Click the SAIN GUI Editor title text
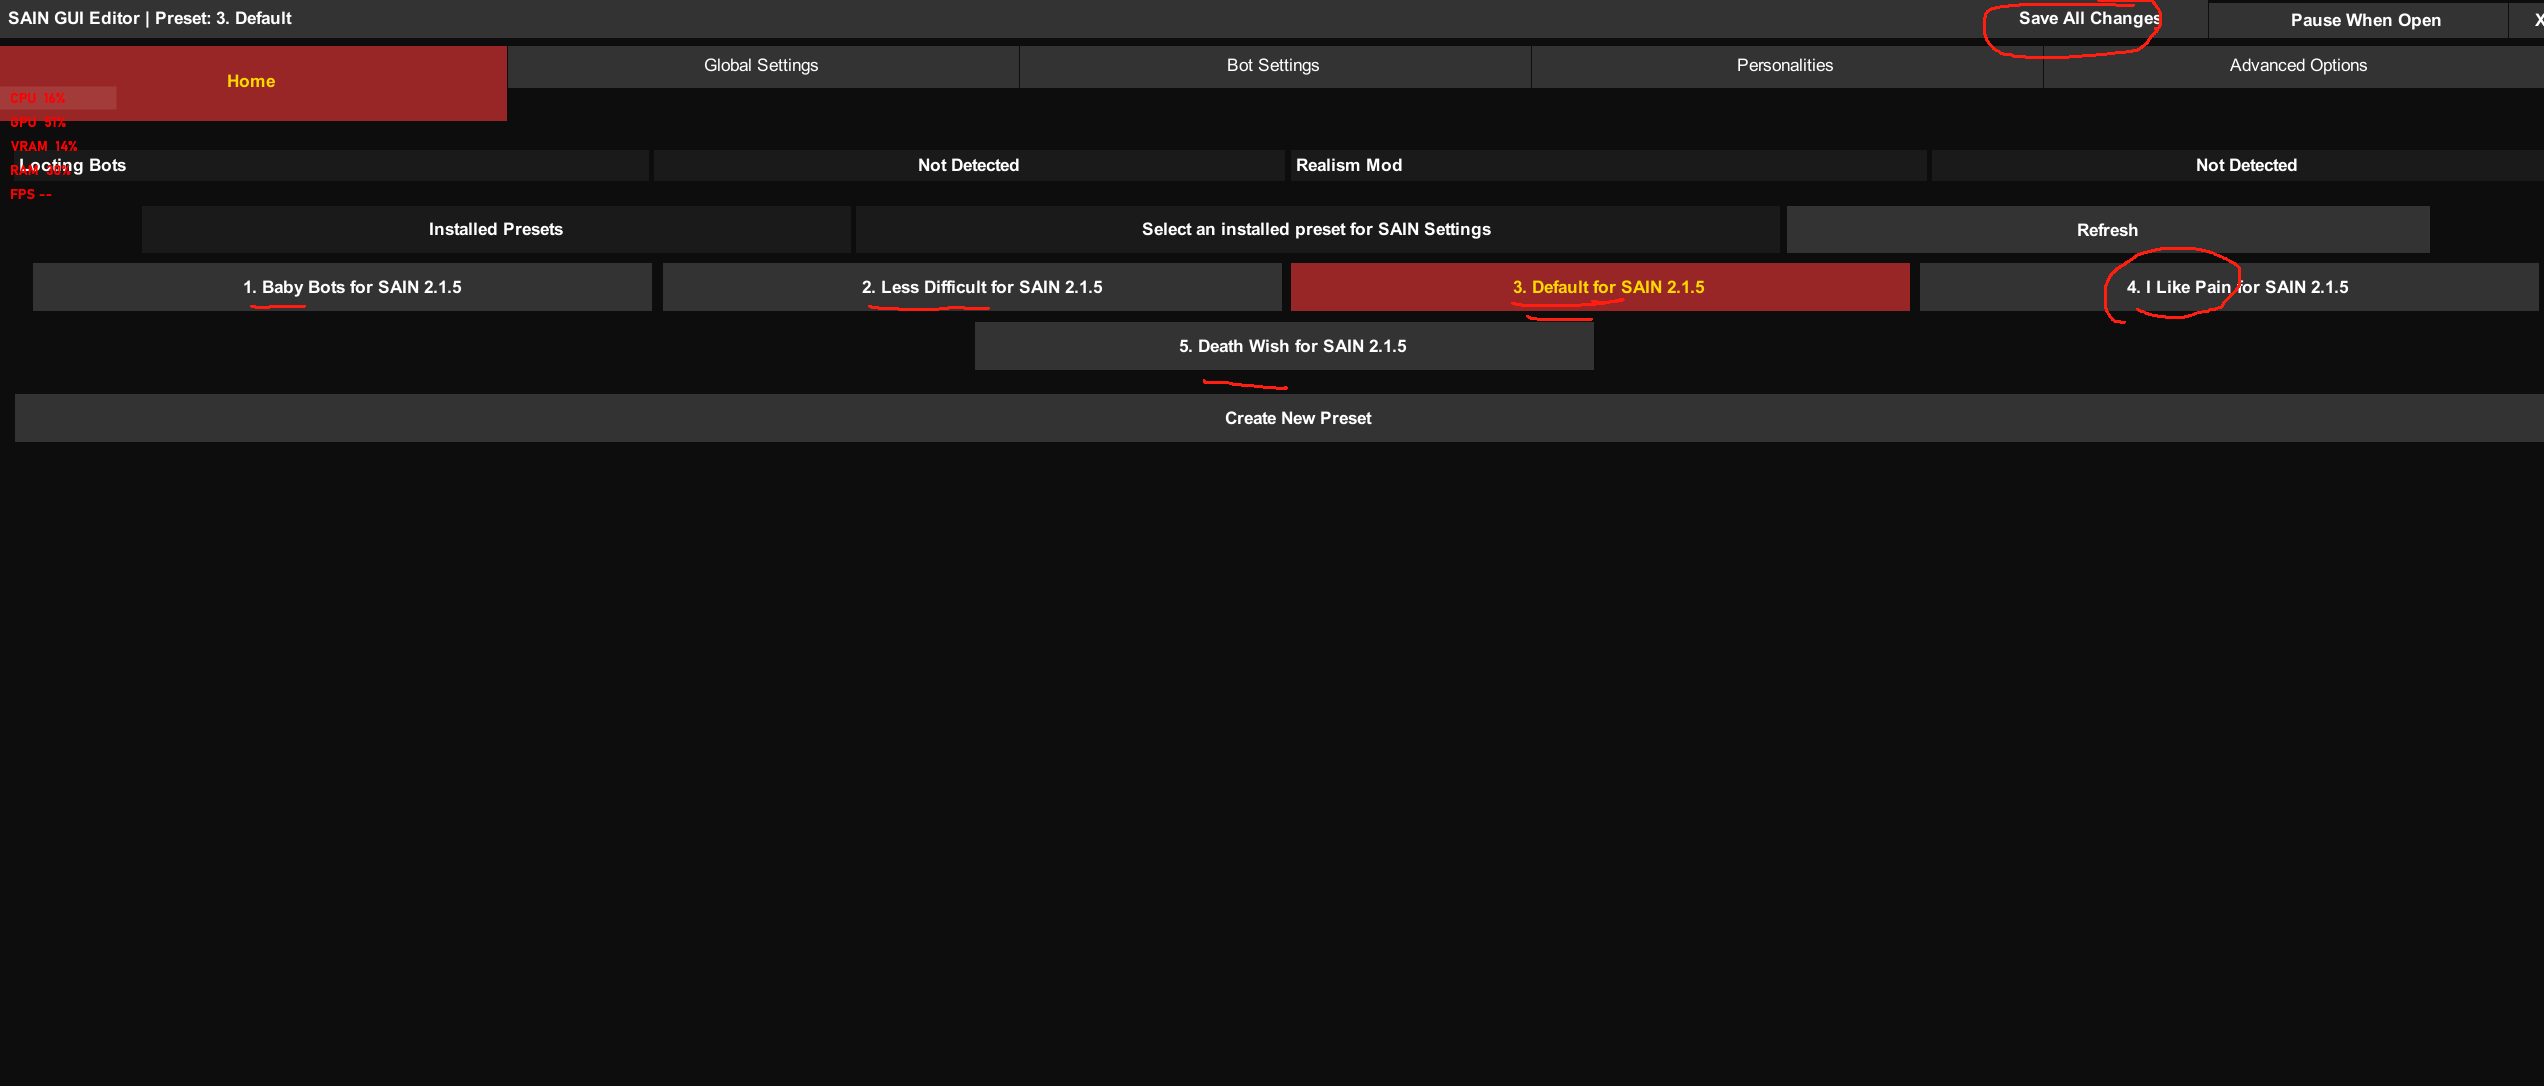Image resolution: width=2544 pixels, height=1086 pixels. (150, 19)
